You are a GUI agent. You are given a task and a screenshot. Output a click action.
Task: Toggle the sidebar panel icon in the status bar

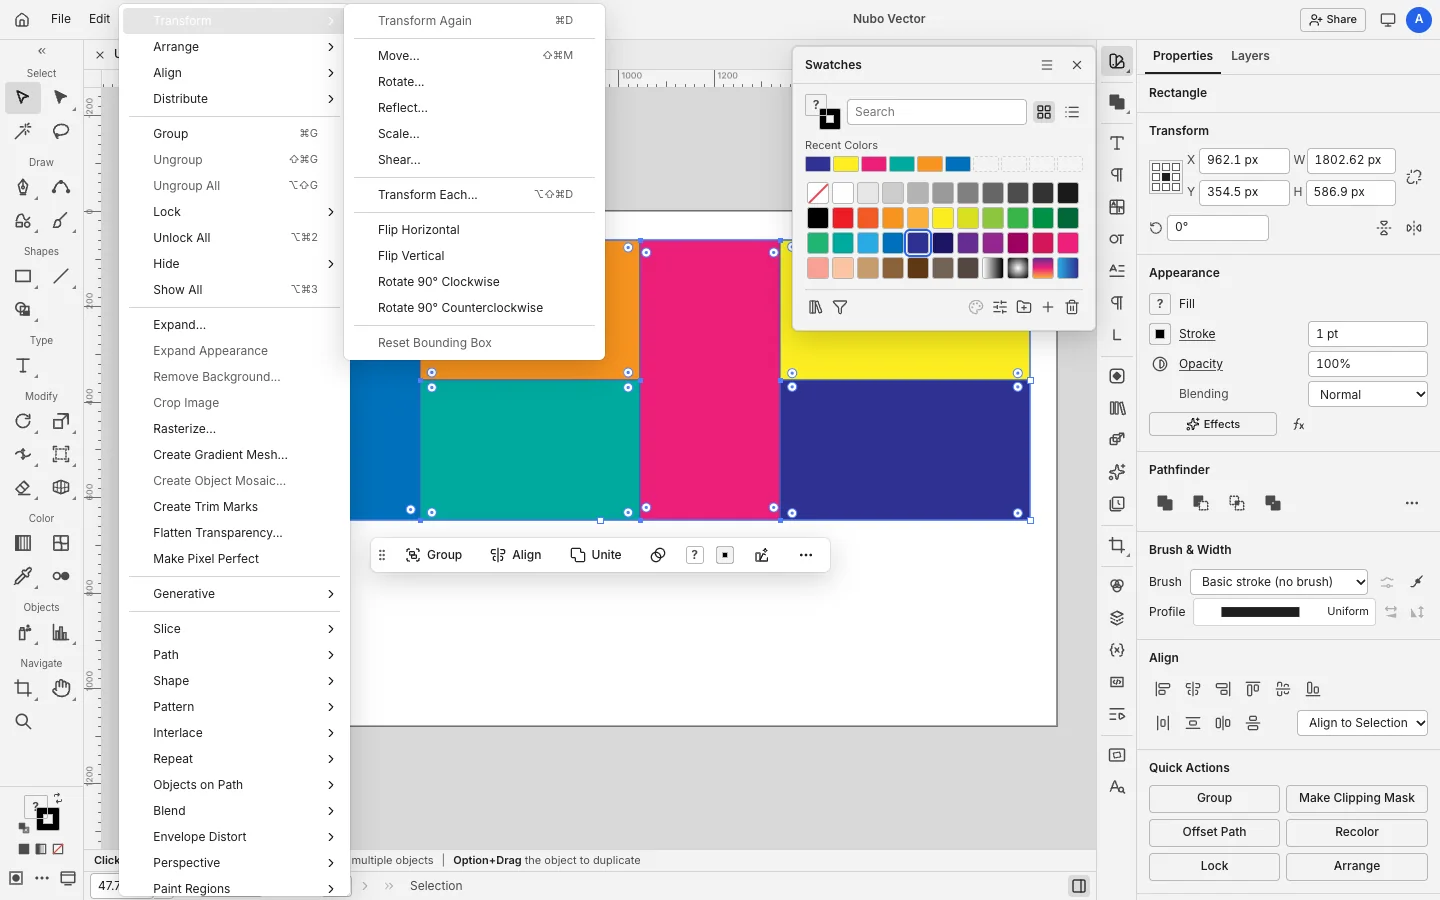[x=1079, y=886]
